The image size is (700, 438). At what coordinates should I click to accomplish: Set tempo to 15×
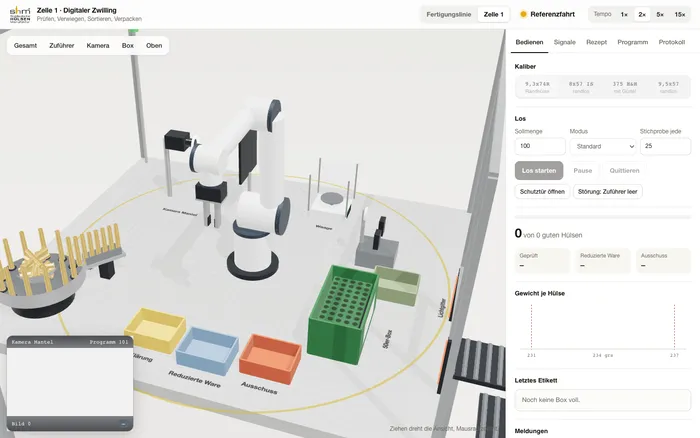(679, 14)
